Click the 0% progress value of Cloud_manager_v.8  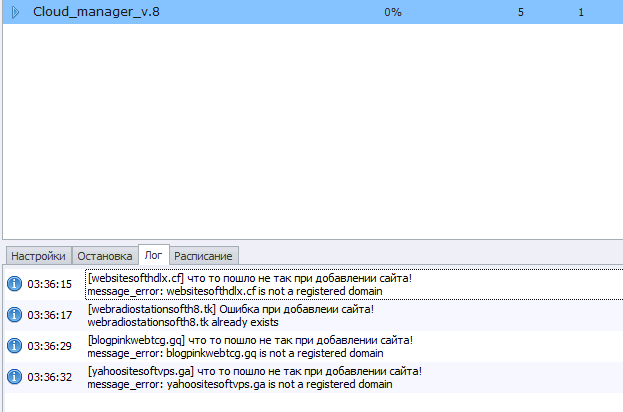click(393, 12)
